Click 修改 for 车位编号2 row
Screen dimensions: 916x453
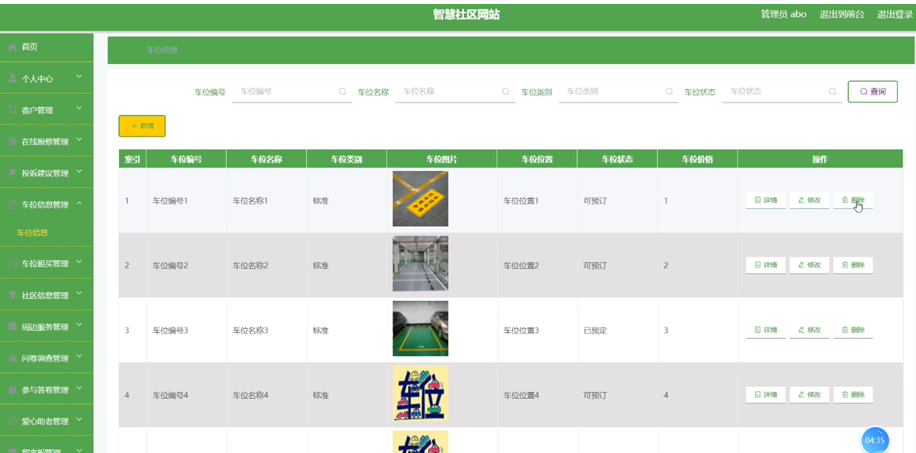point(809,265)
